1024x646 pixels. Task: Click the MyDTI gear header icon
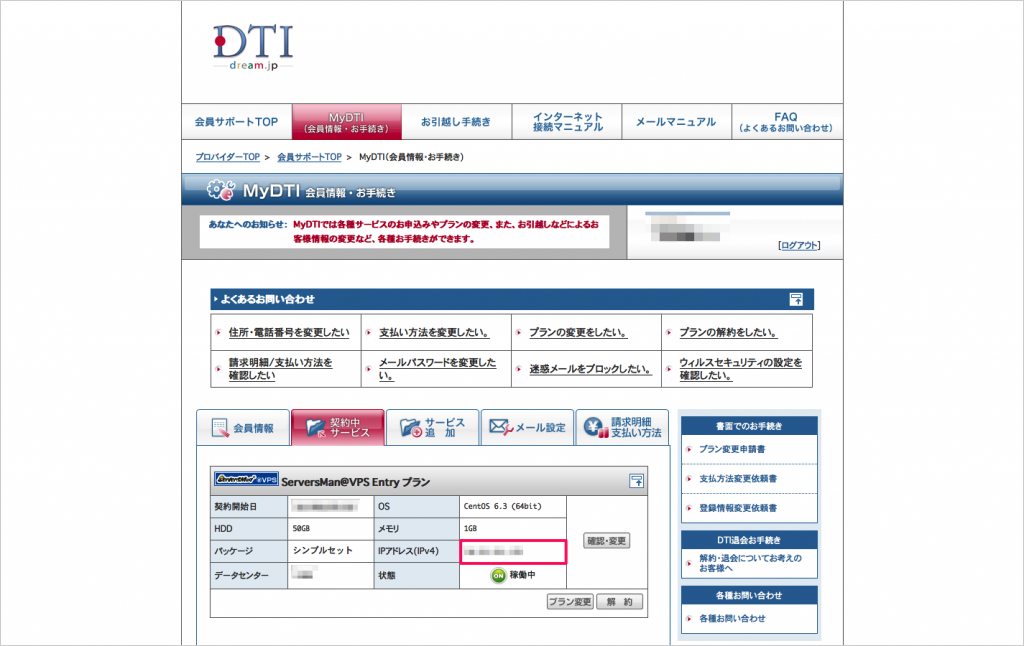pos(220,190)
